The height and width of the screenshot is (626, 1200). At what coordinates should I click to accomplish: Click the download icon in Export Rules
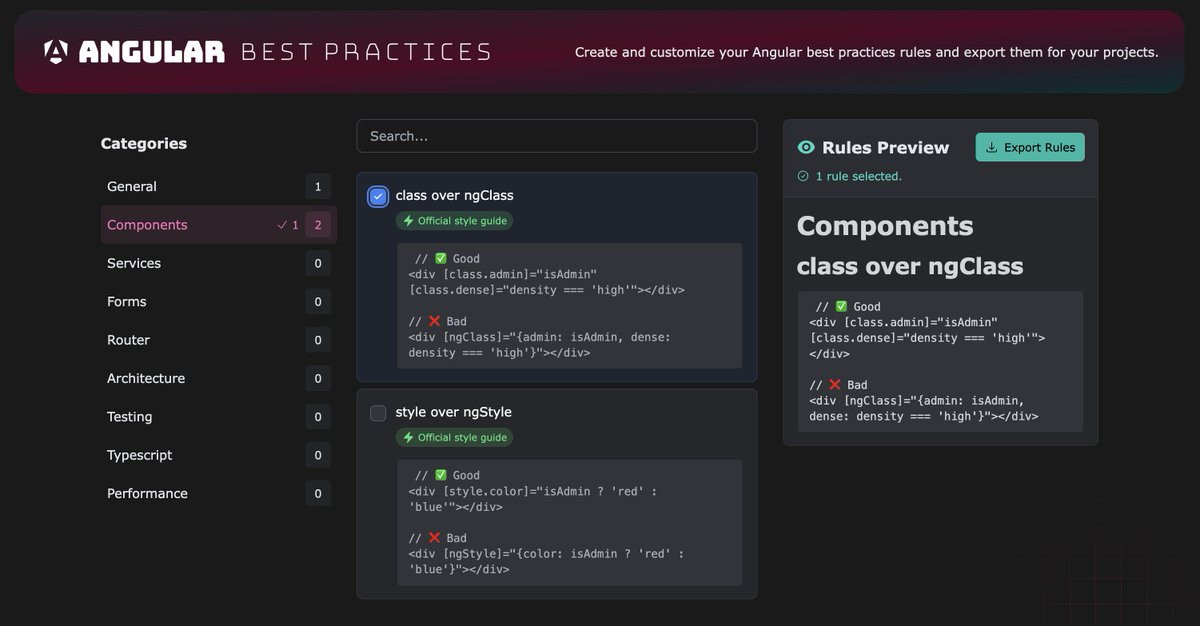[x=992, y=147]
